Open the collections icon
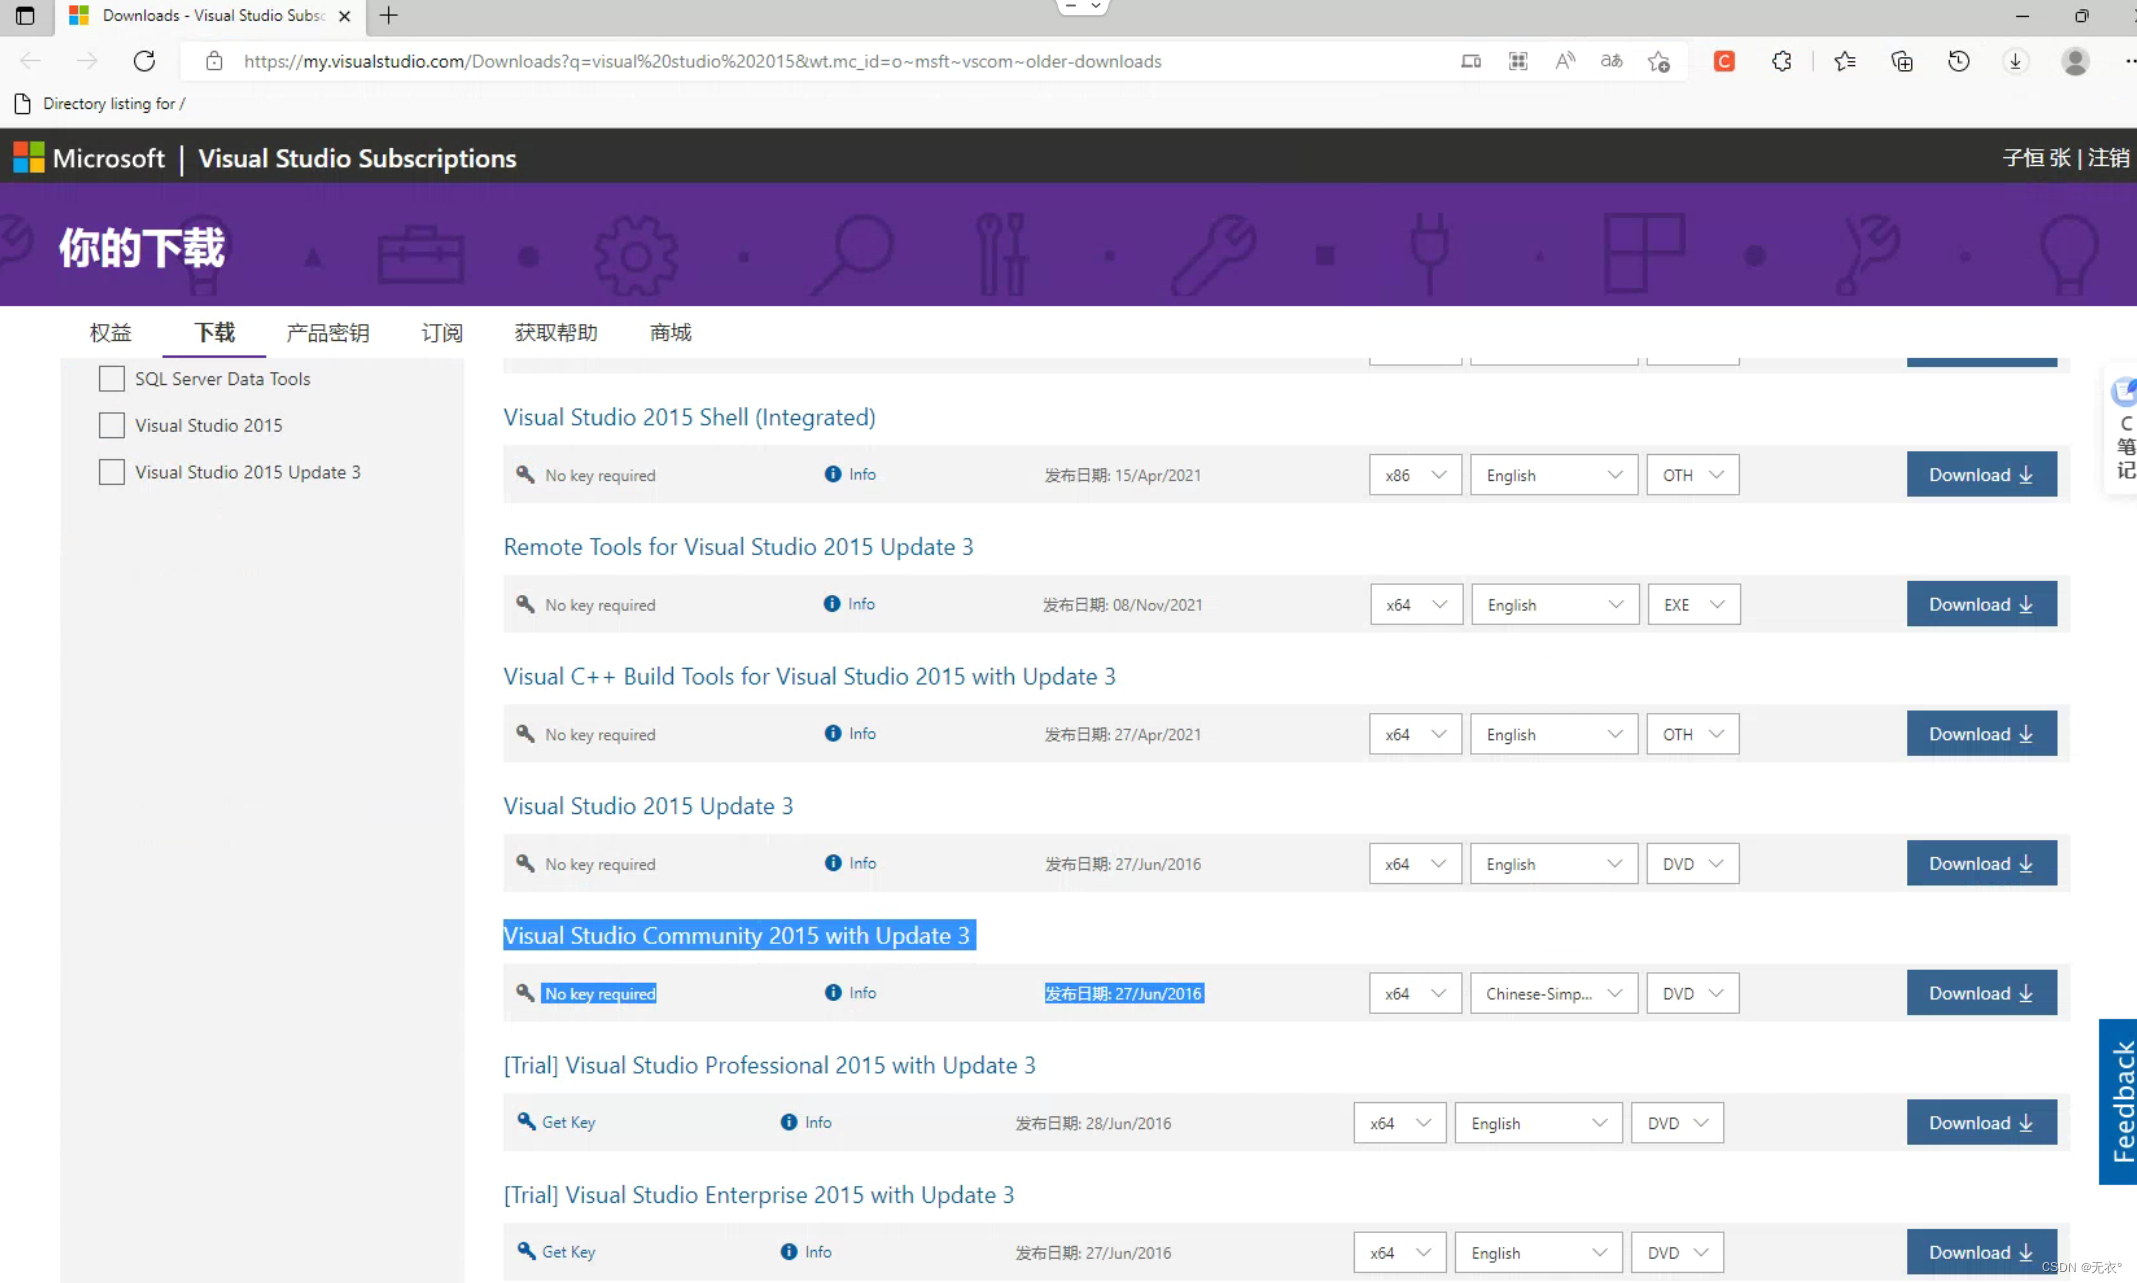 (x=1902, y=61)
